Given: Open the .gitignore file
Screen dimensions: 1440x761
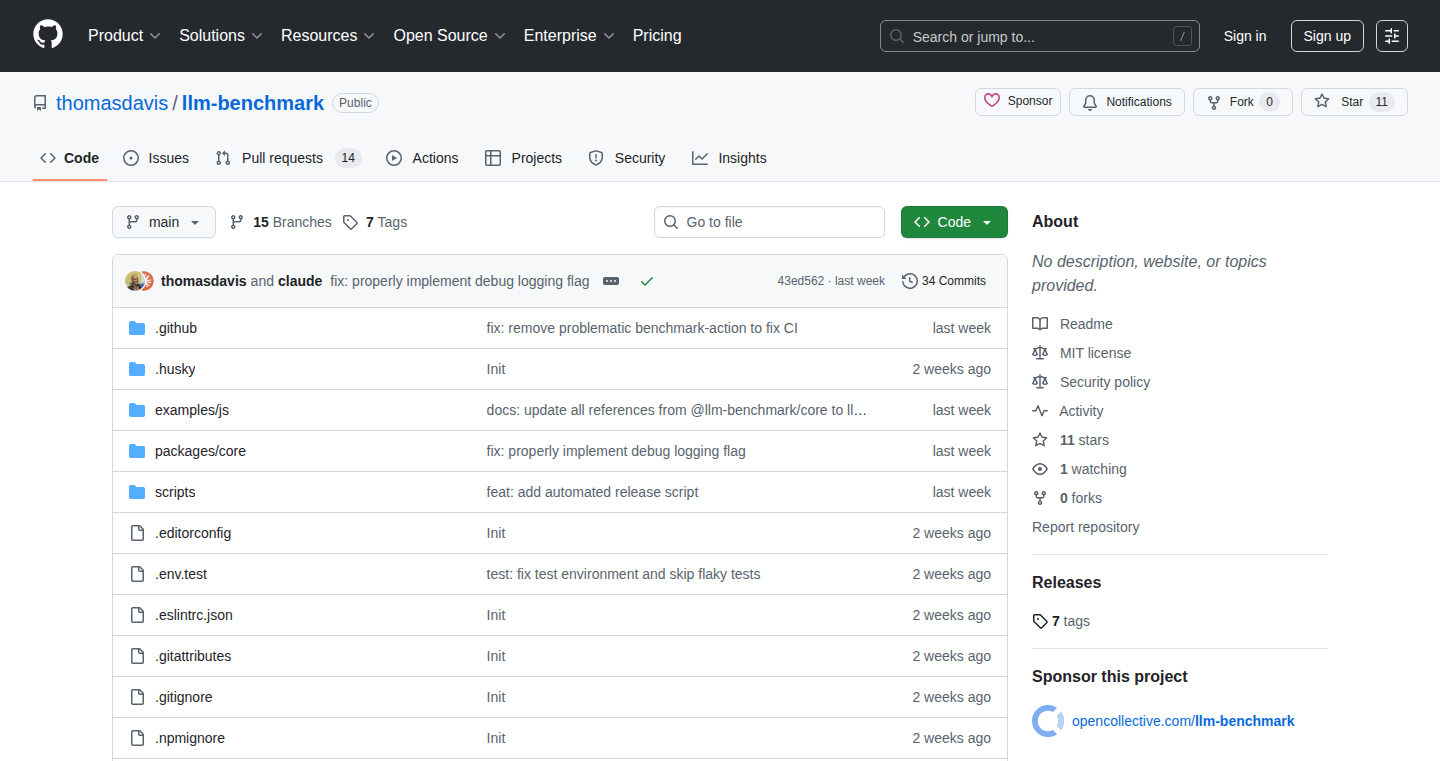Looking at the screenshot, I should tap(184, 697).
